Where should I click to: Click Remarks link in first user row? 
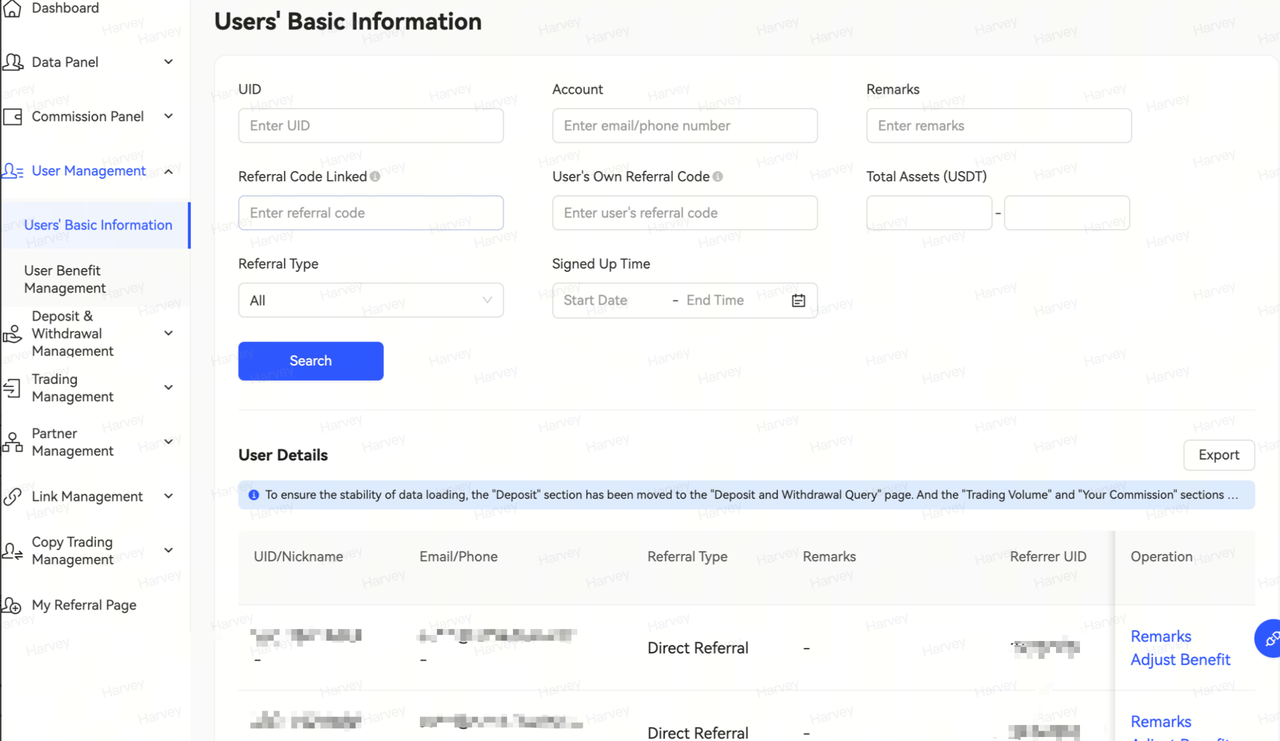tap(1160, 636)
